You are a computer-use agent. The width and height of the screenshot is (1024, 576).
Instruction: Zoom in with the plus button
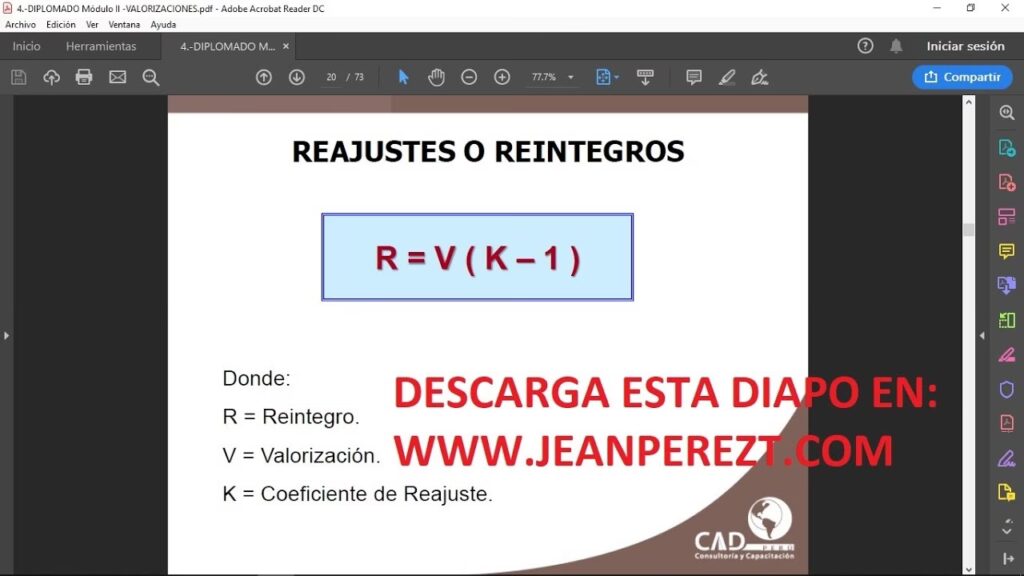pos(502,77)
